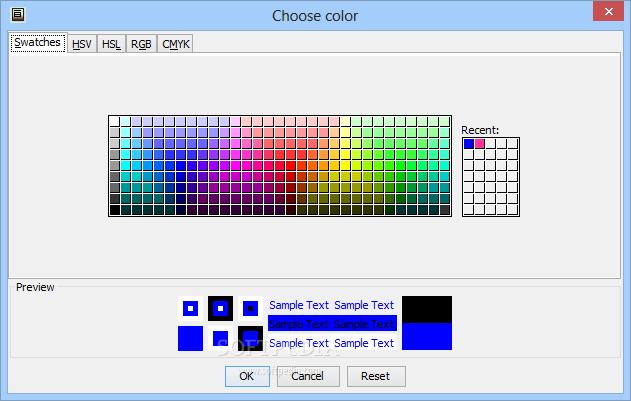Switch to the HSV tab
This screenshot has height=401, width=631.
[x=82, y=44]
